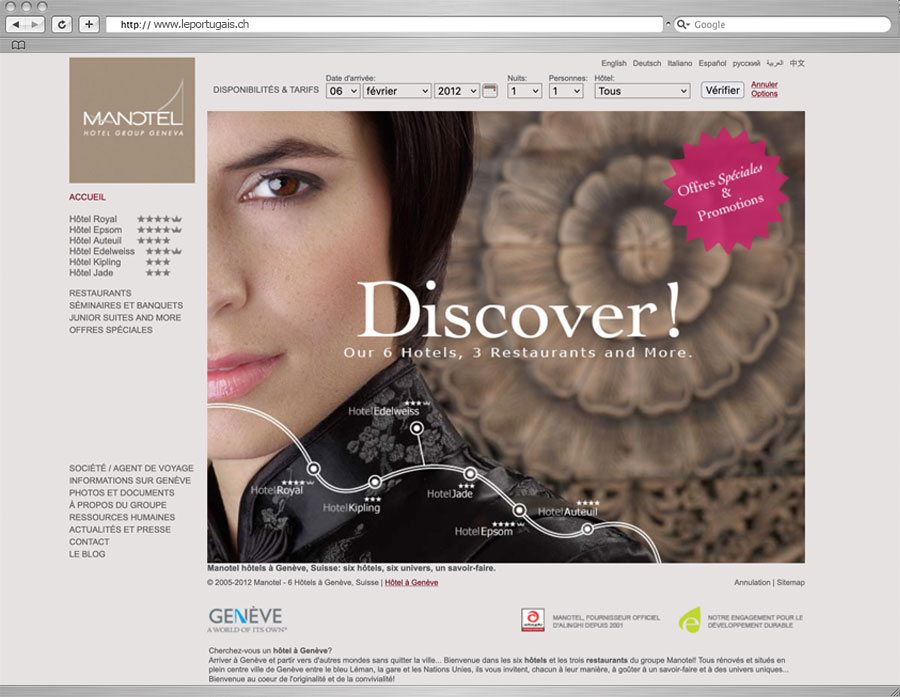Click the browser back arrow button
Viewport: 900px width, 697px height.
coord(17,24)
